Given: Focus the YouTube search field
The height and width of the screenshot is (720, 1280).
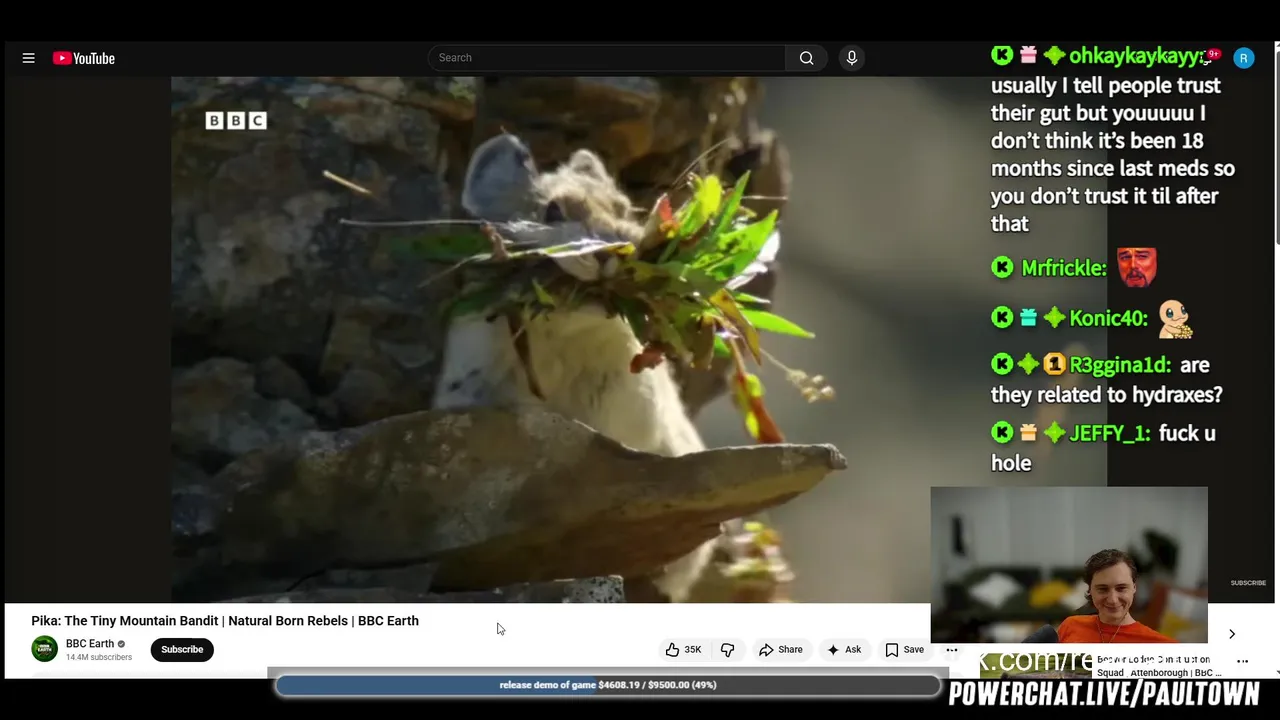Looking at the screenshot, I should coord(607,58).
